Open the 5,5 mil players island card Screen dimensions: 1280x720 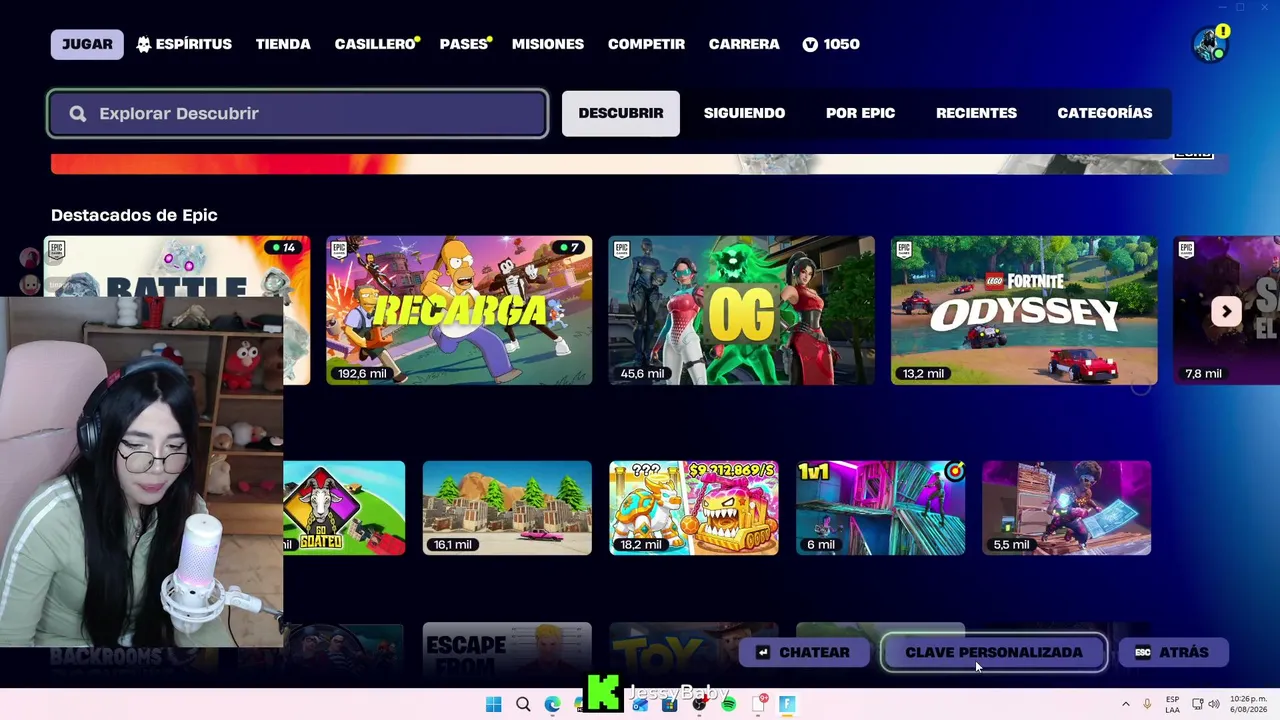(1067, 508)
